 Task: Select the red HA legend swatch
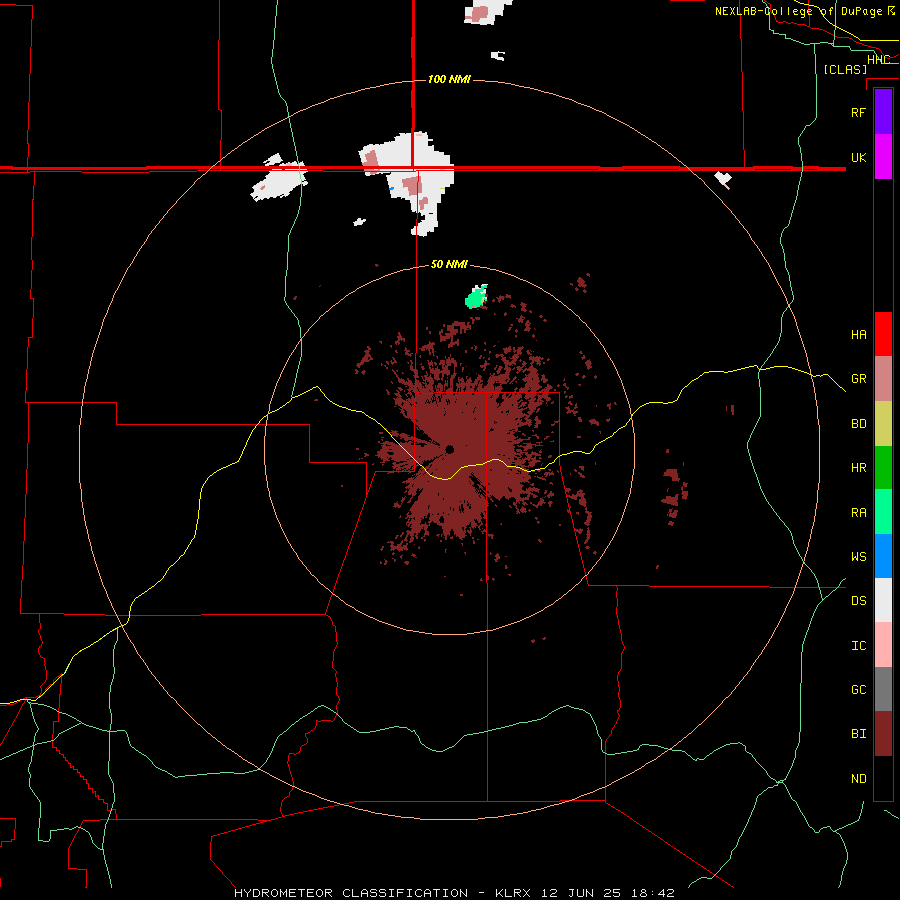883,334
